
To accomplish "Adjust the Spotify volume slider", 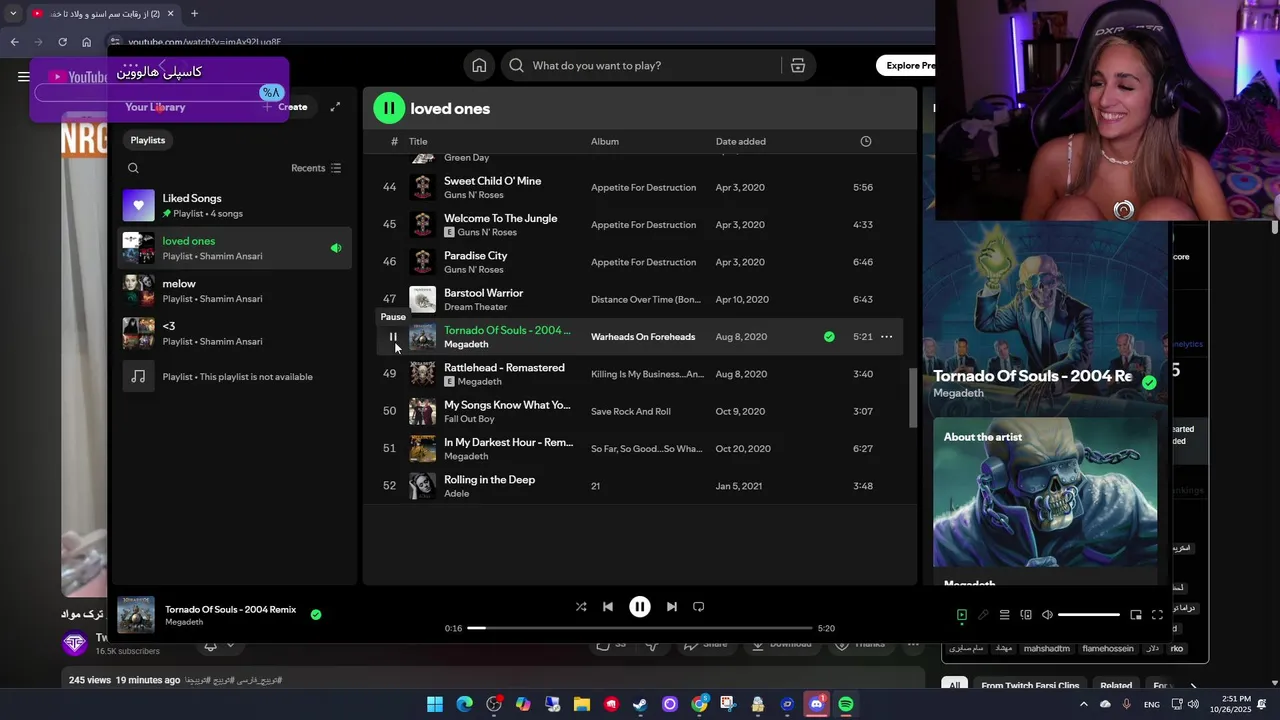I will click(1089, 615).
